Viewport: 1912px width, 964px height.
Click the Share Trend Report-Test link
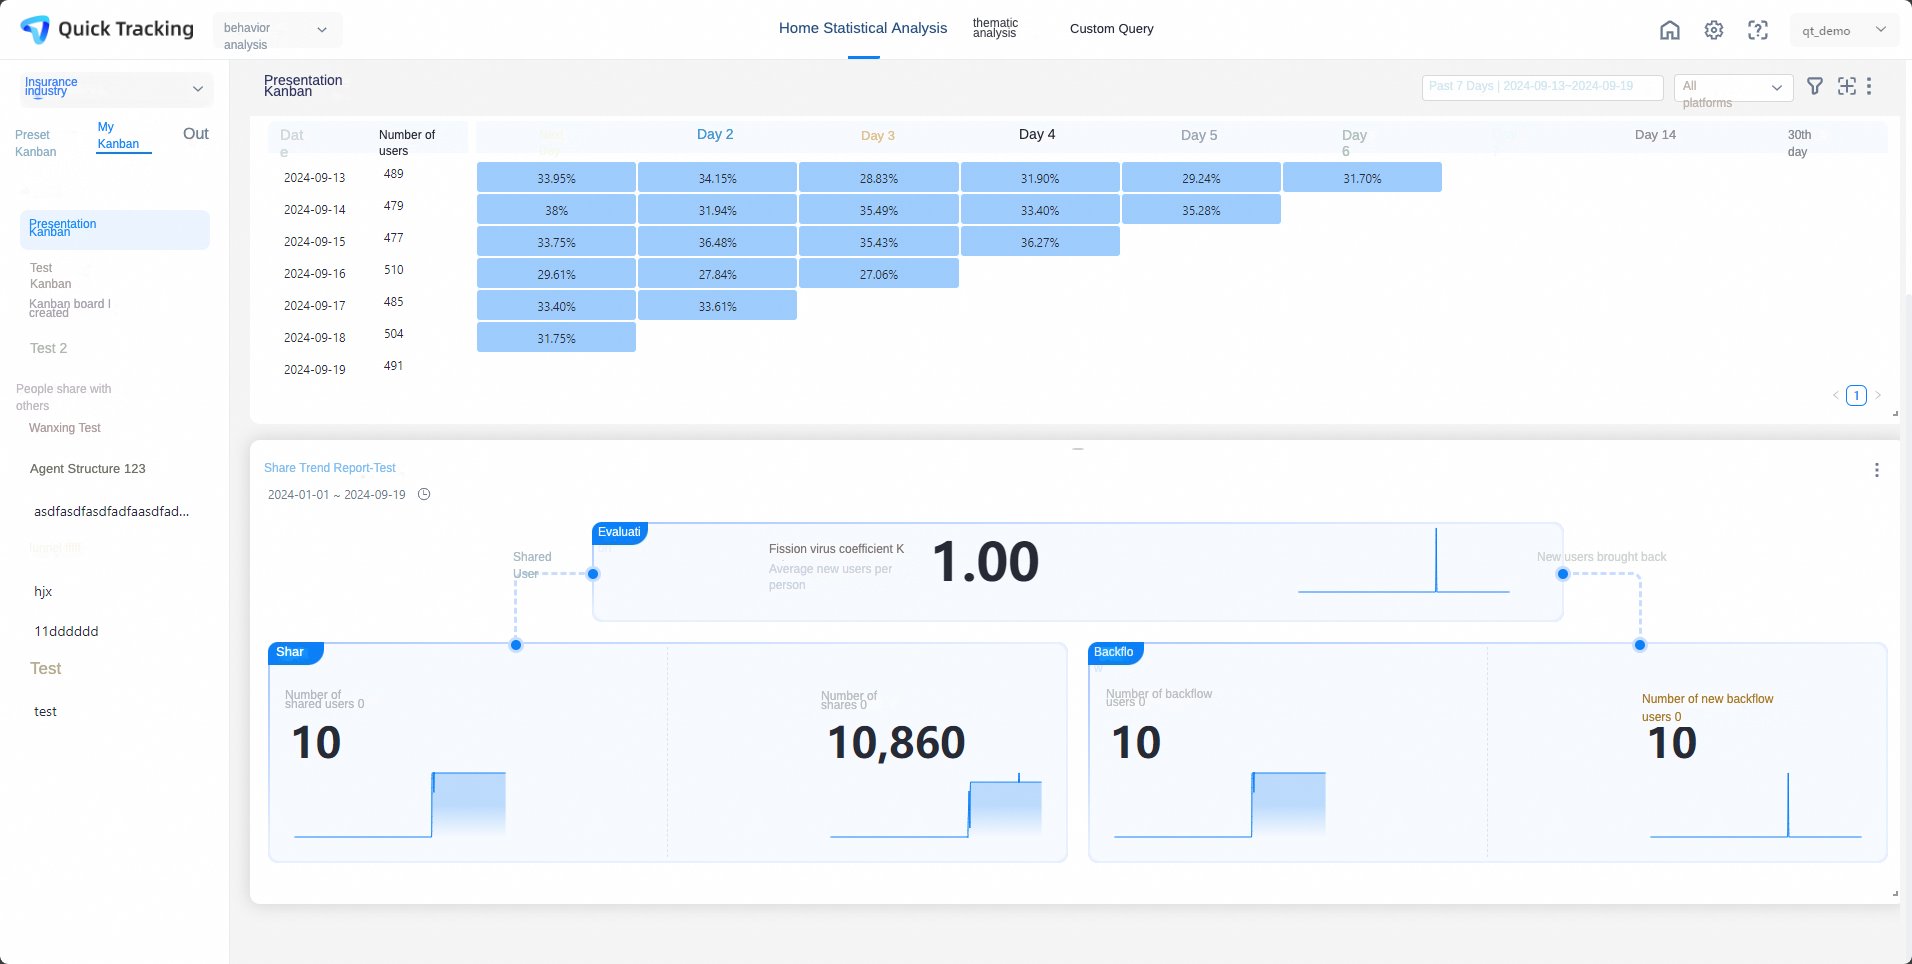click(330, 468)
